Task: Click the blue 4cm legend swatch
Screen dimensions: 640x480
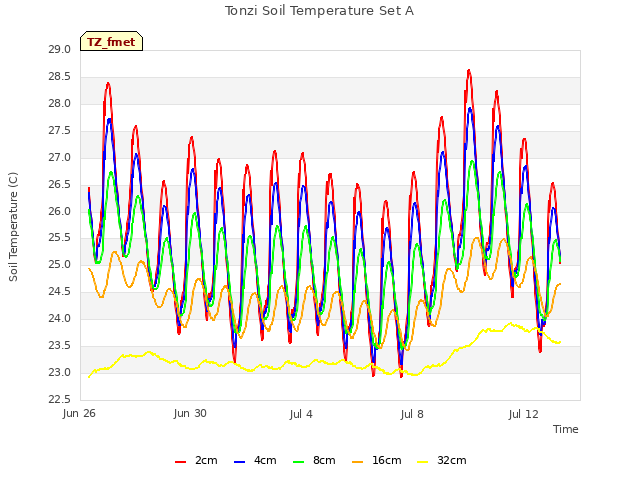Action: point(240,462)
